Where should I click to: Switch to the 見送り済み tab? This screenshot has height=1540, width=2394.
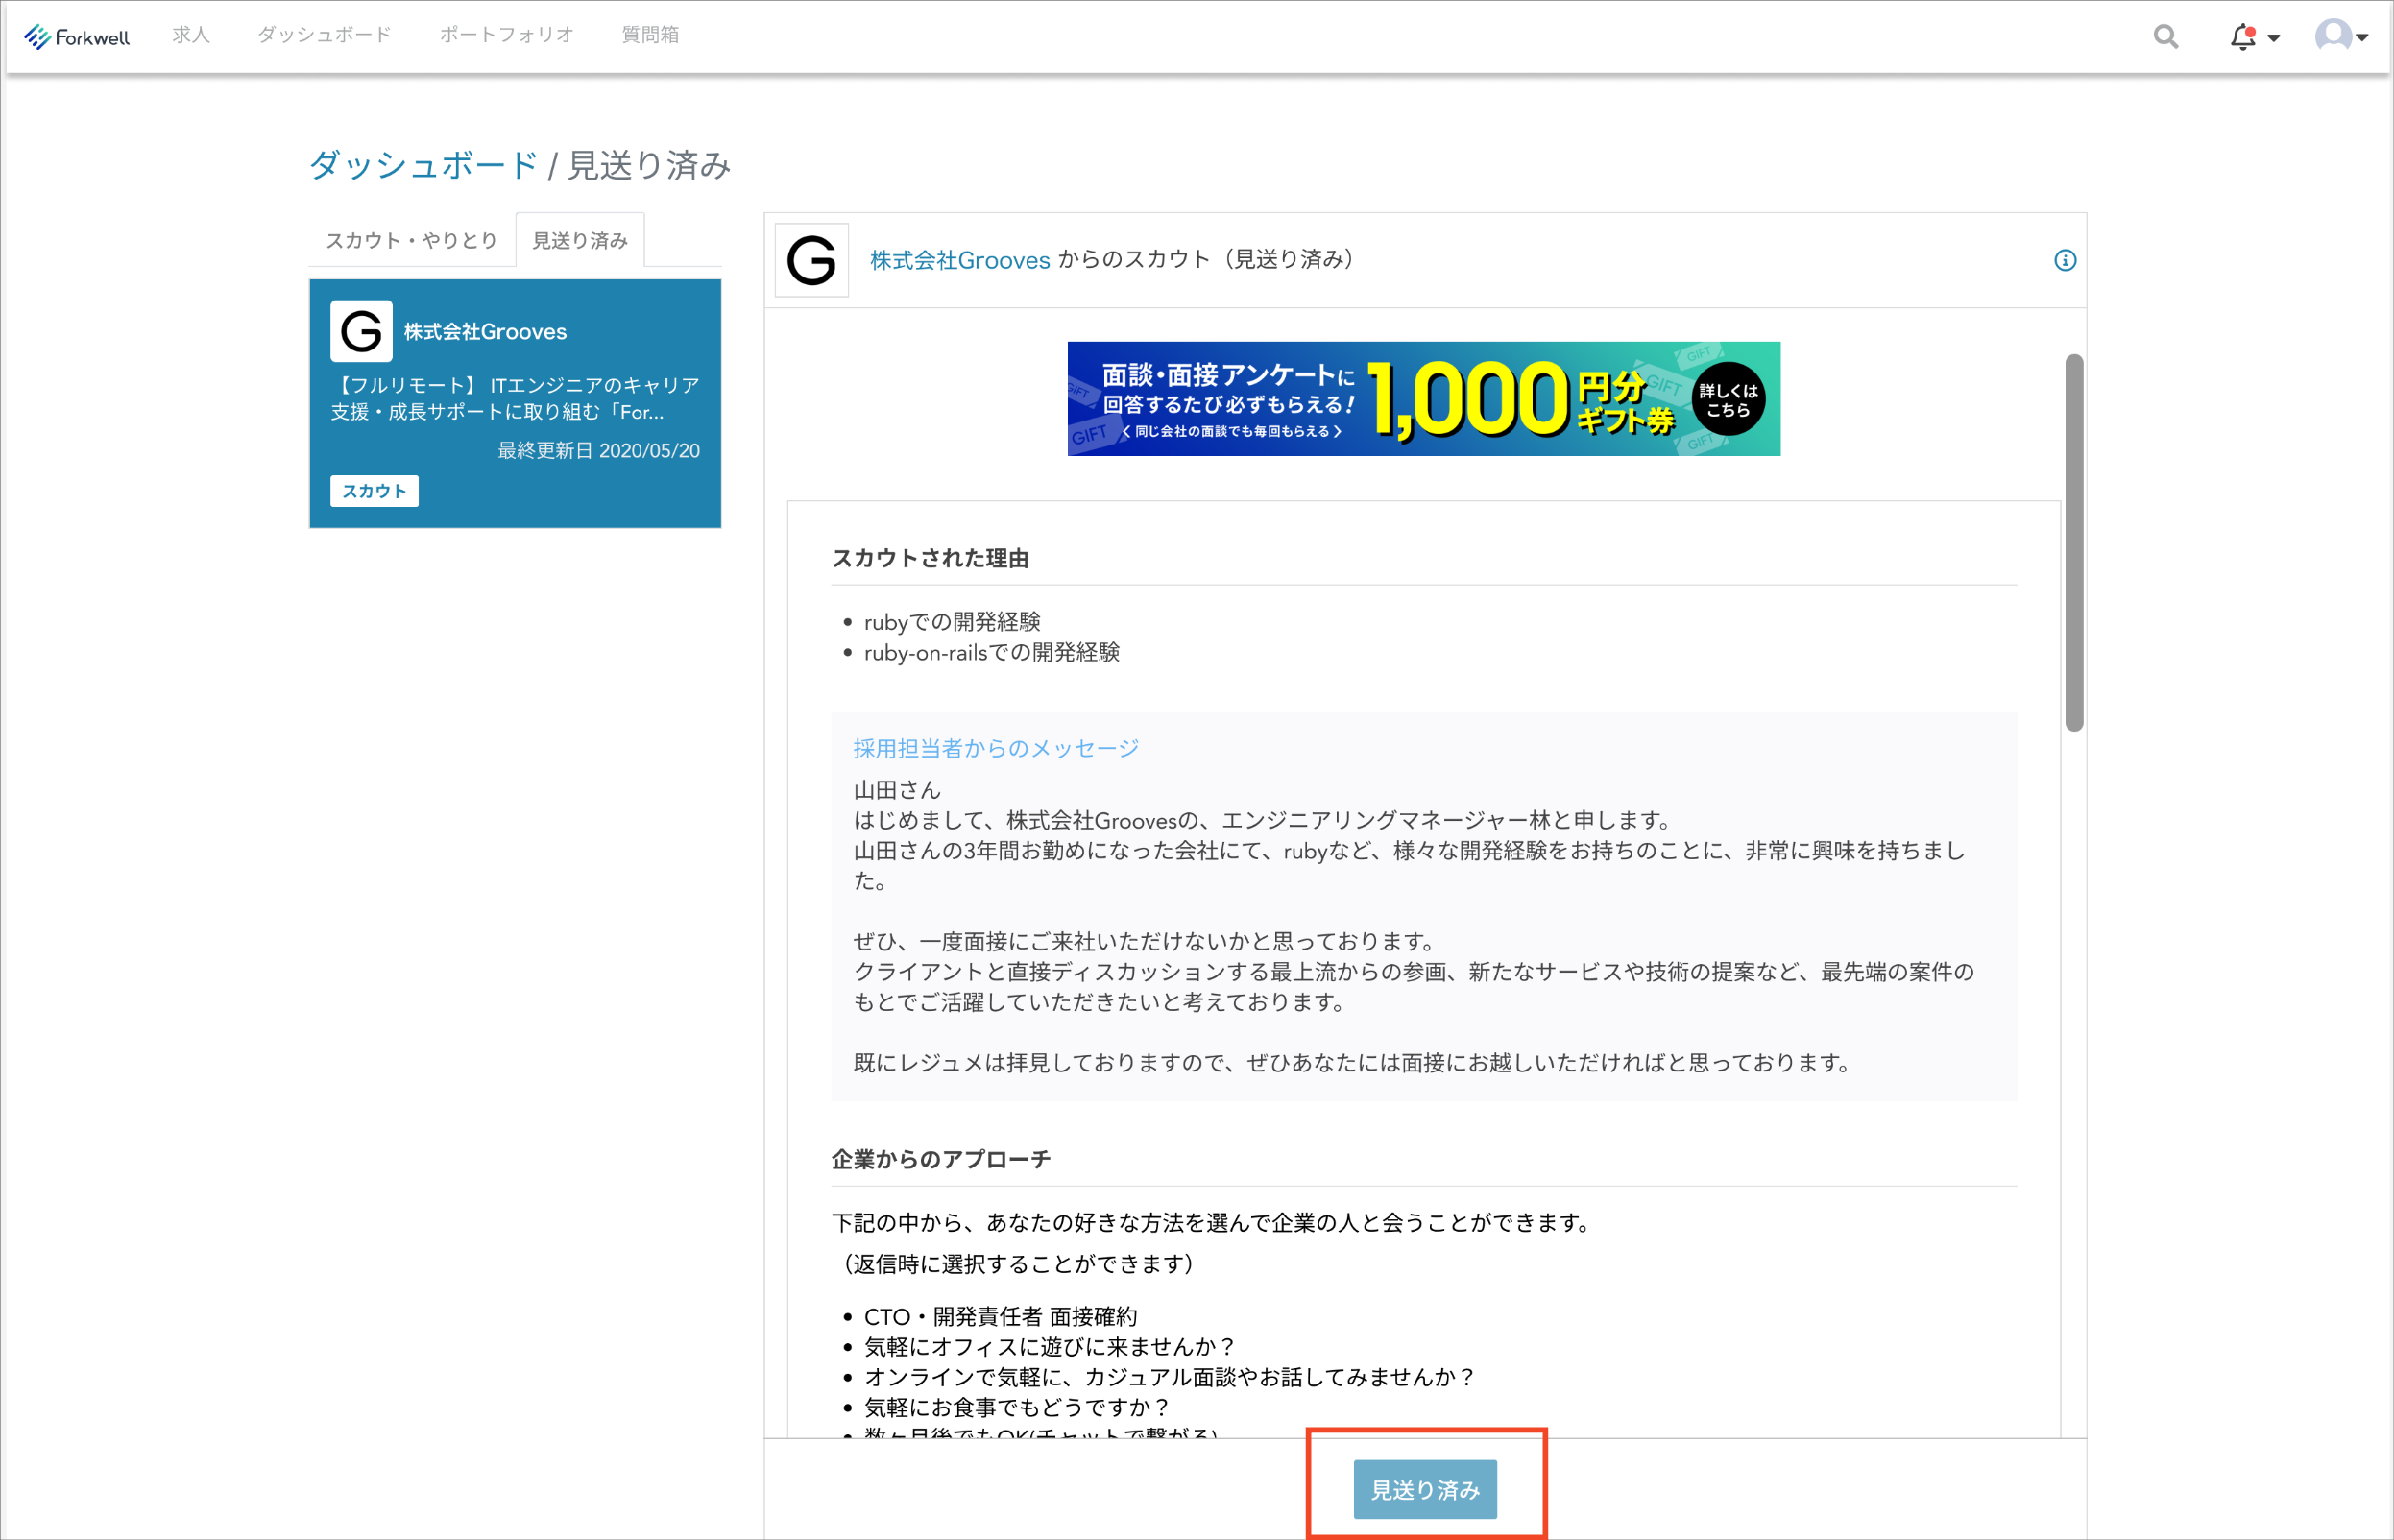pyautogui.click(x=580, y=241)
